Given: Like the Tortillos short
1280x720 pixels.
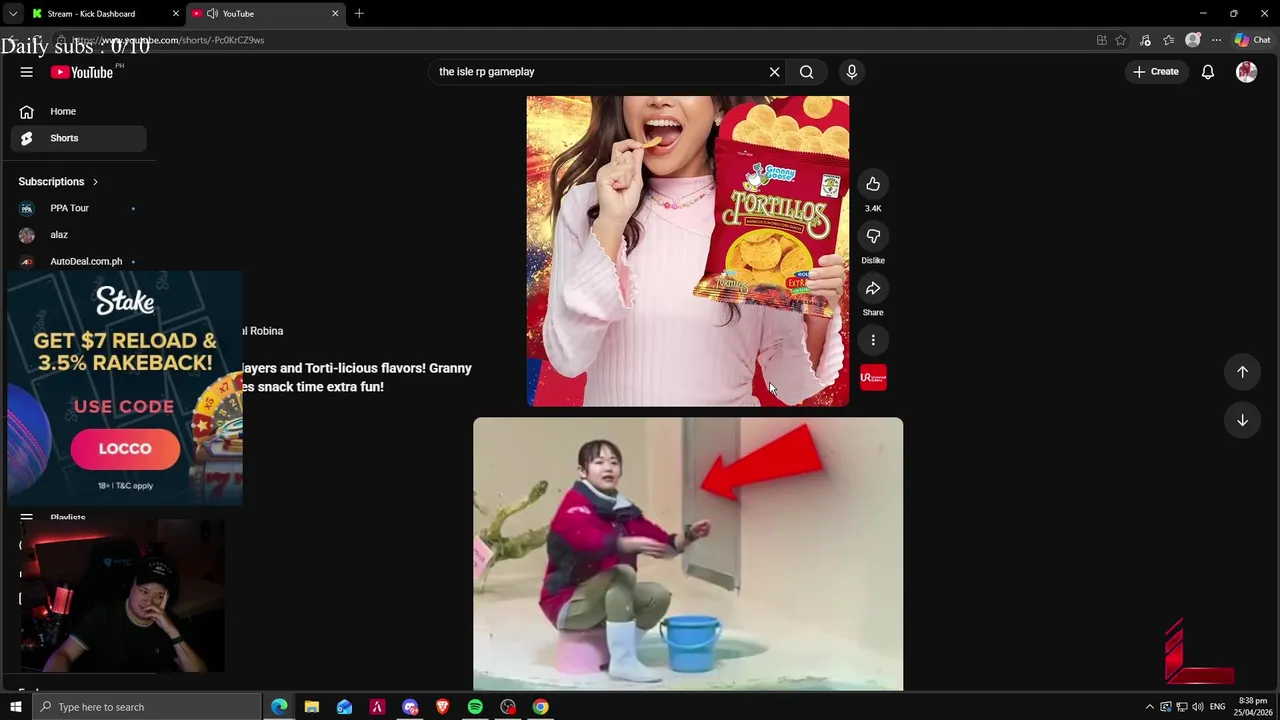Looking at the screenshot, I should (x=873, y=184).
